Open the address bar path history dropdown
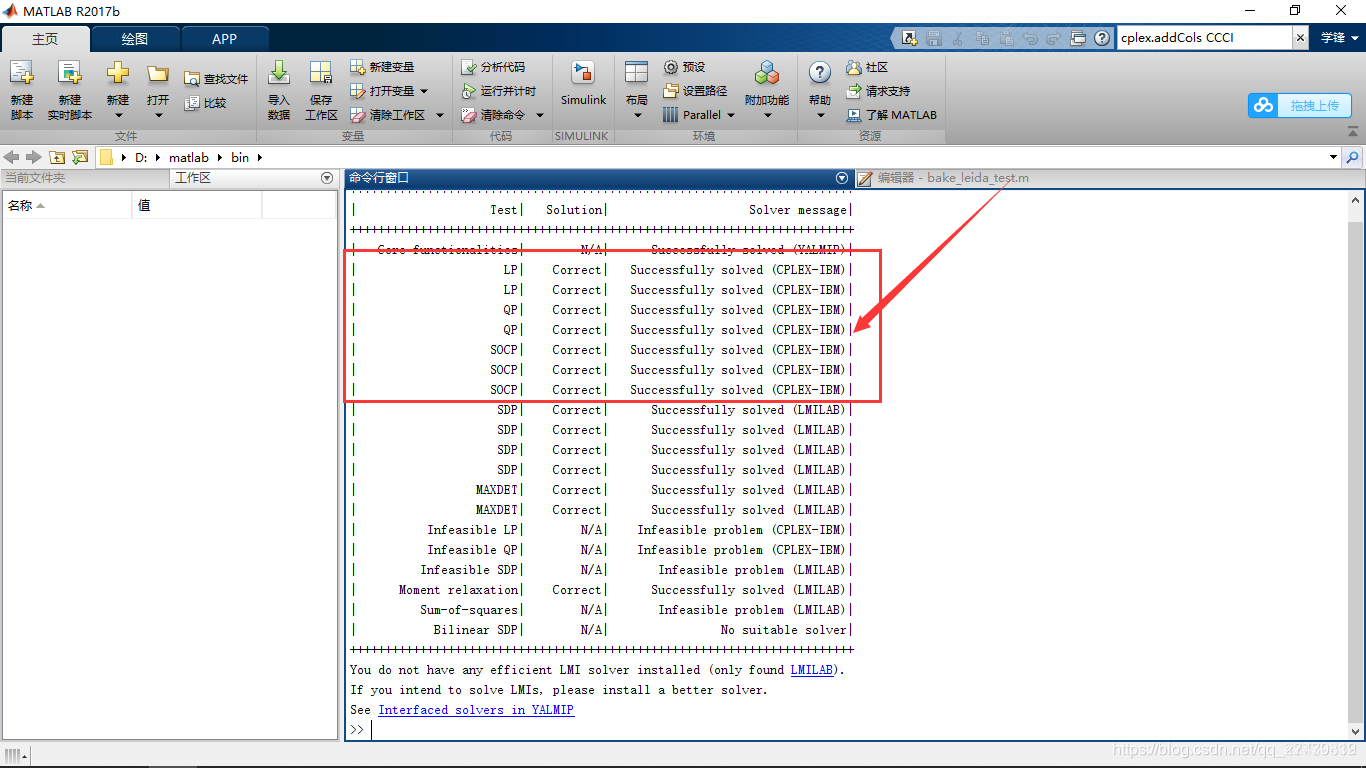This screenshot has height=768, width=1366. click(x=1333, y=157)
